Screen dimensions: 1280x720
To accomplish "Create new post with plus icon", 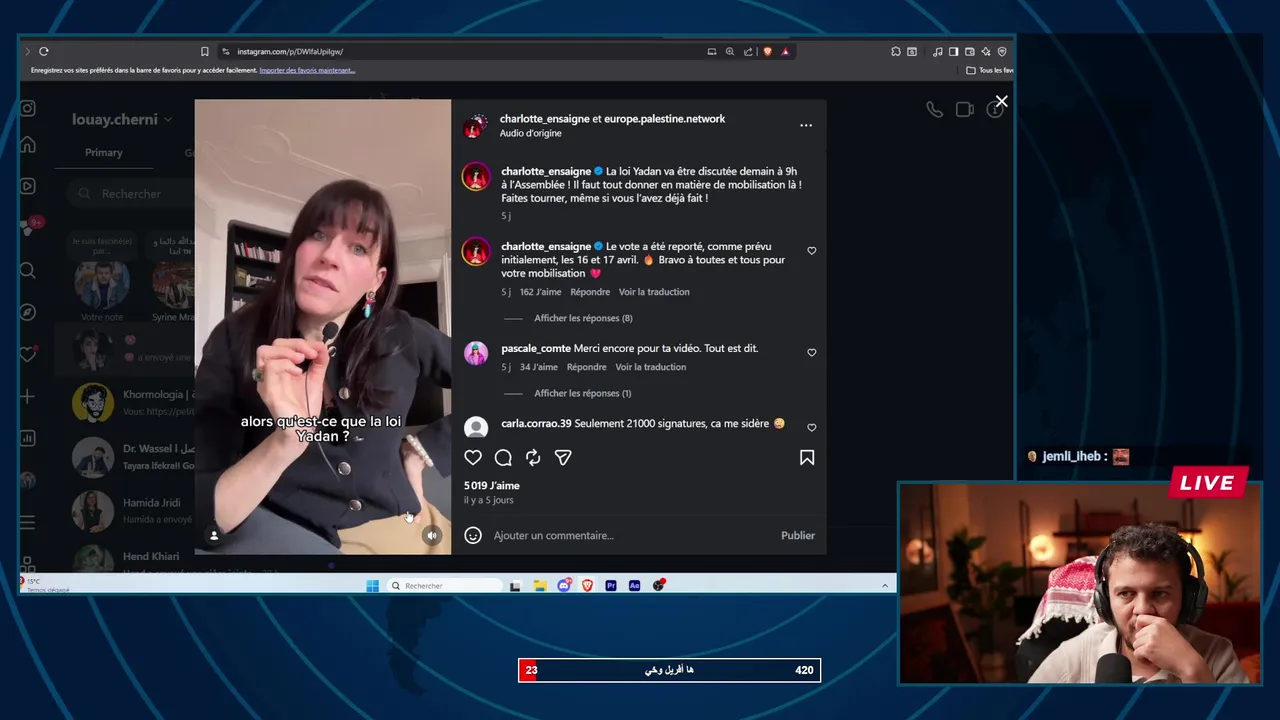I will (28, 396).
